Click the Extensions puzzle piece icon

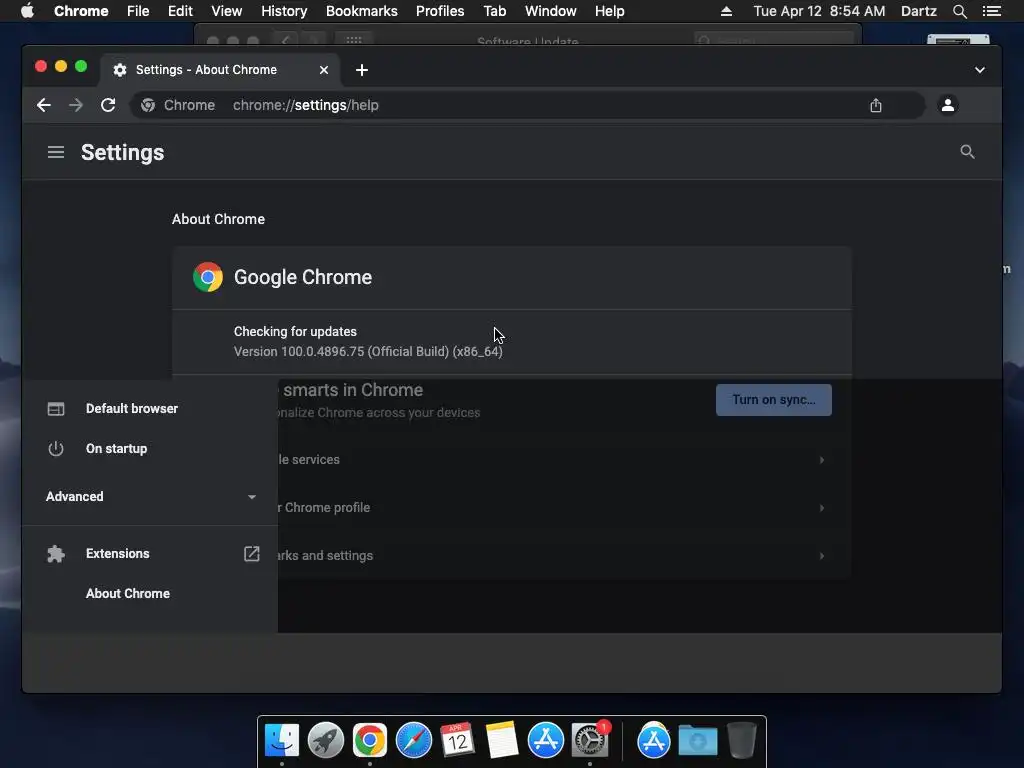point(56,554)
